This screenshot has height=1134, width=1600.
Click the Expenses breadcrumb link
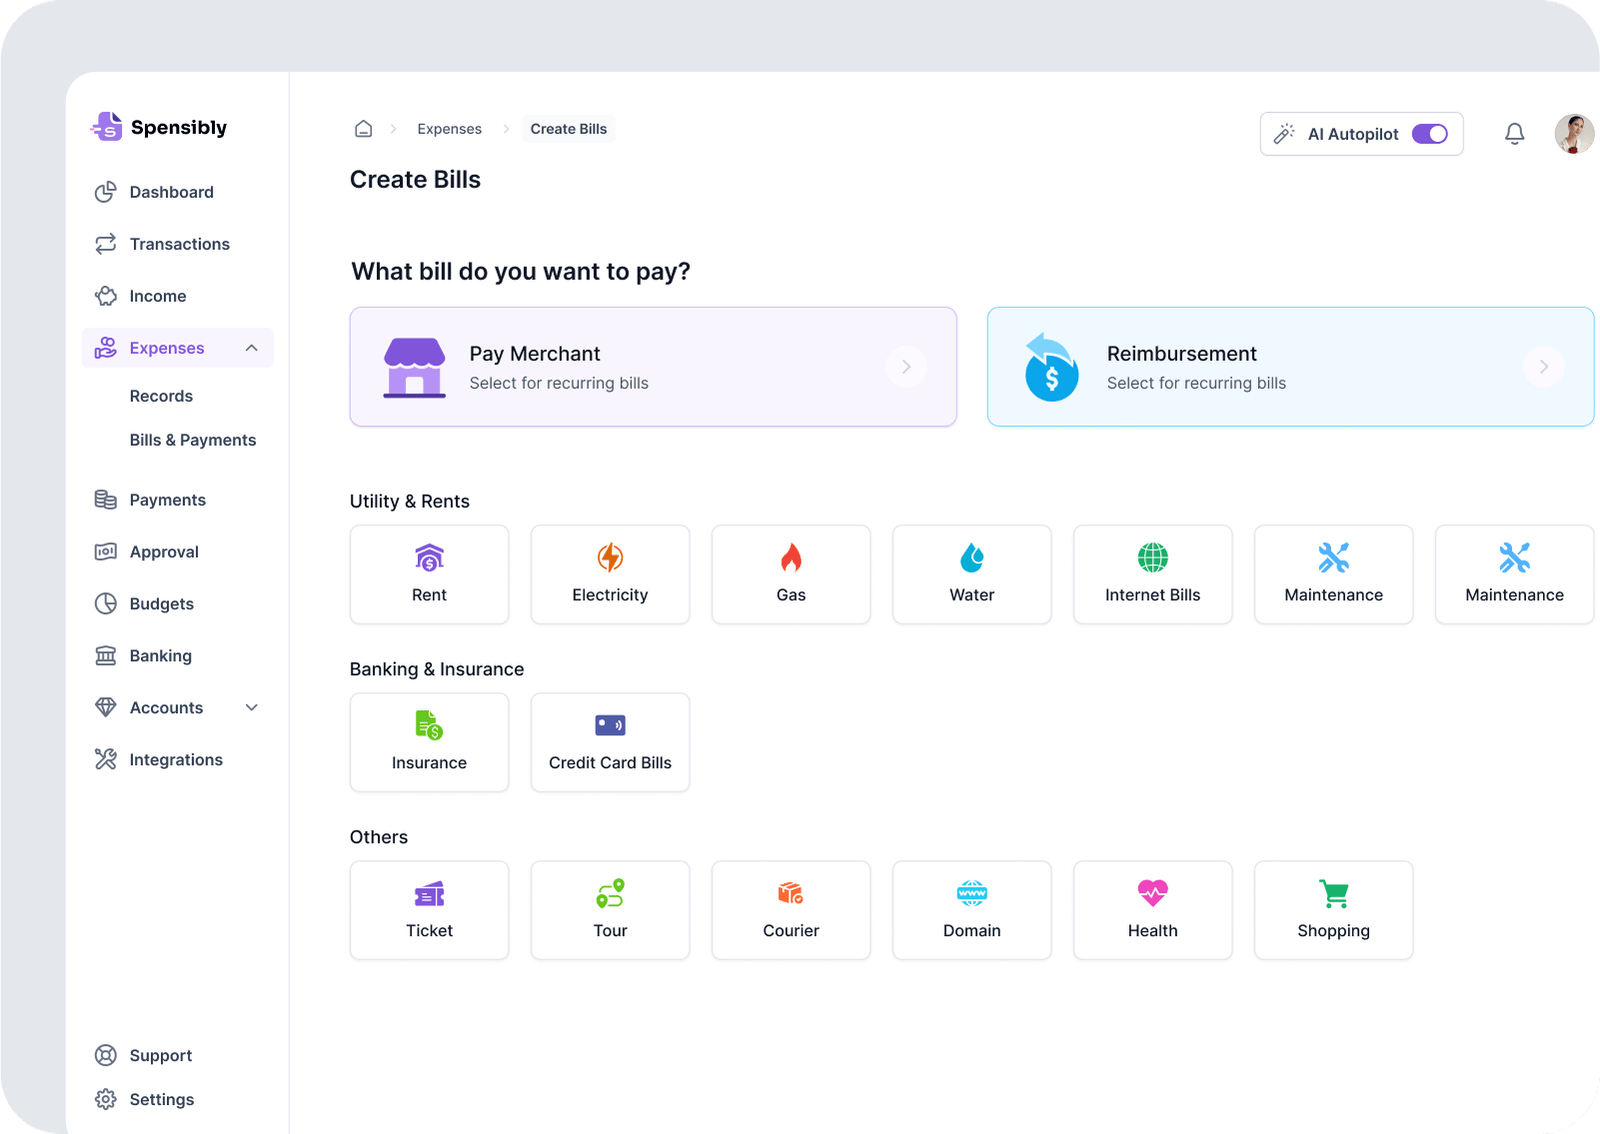click(x=449, y=129)
